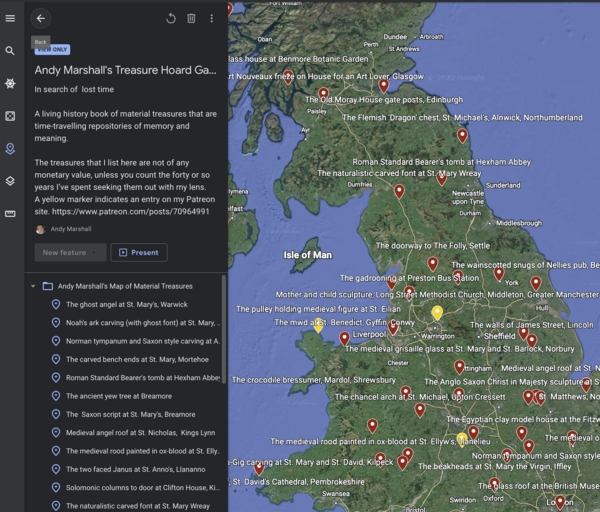Viewport: 600px width, 512px height.
Task: Click the Flemish Dragon chest map pin, Alnwick
Action: click(x=462, y=135)
